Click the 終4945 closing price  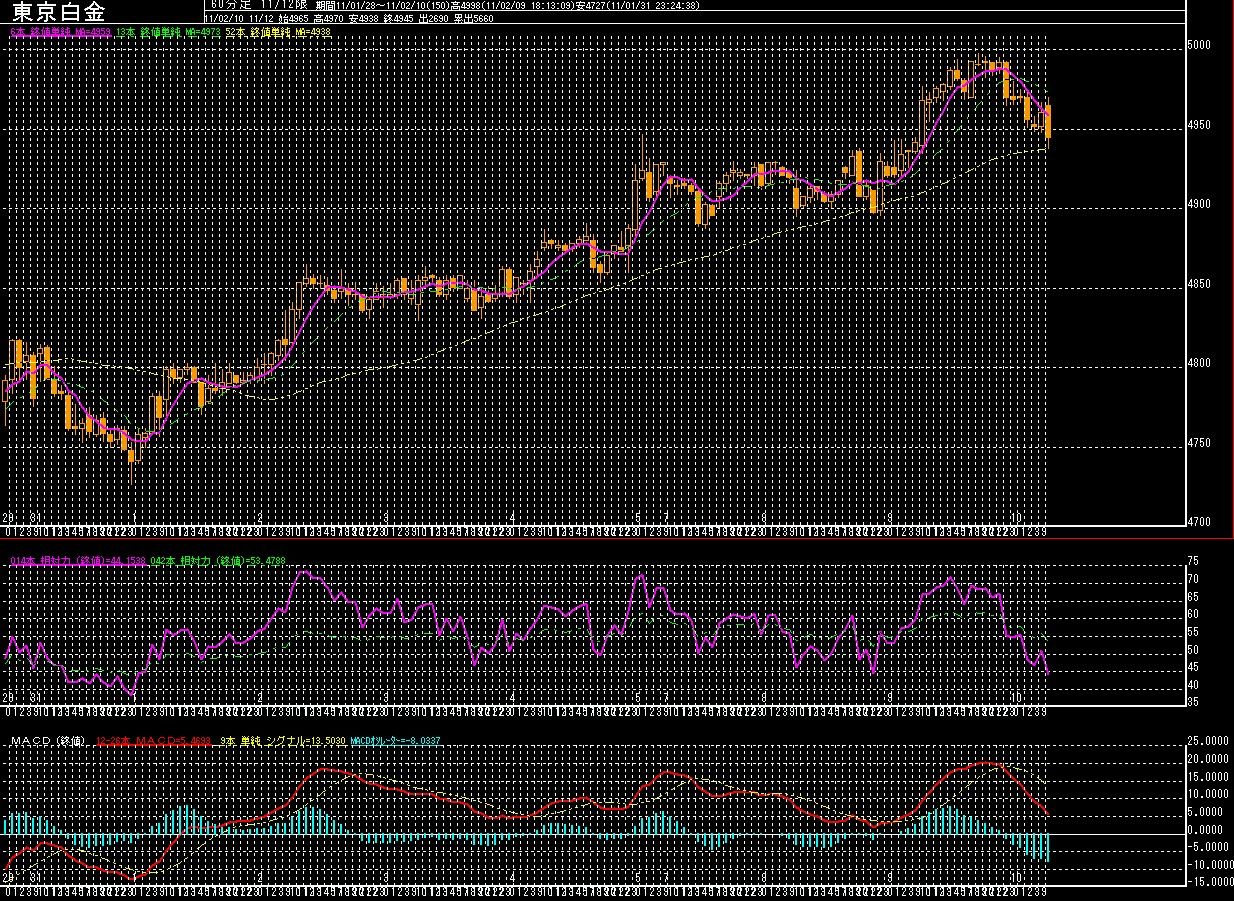click(399, 18)
